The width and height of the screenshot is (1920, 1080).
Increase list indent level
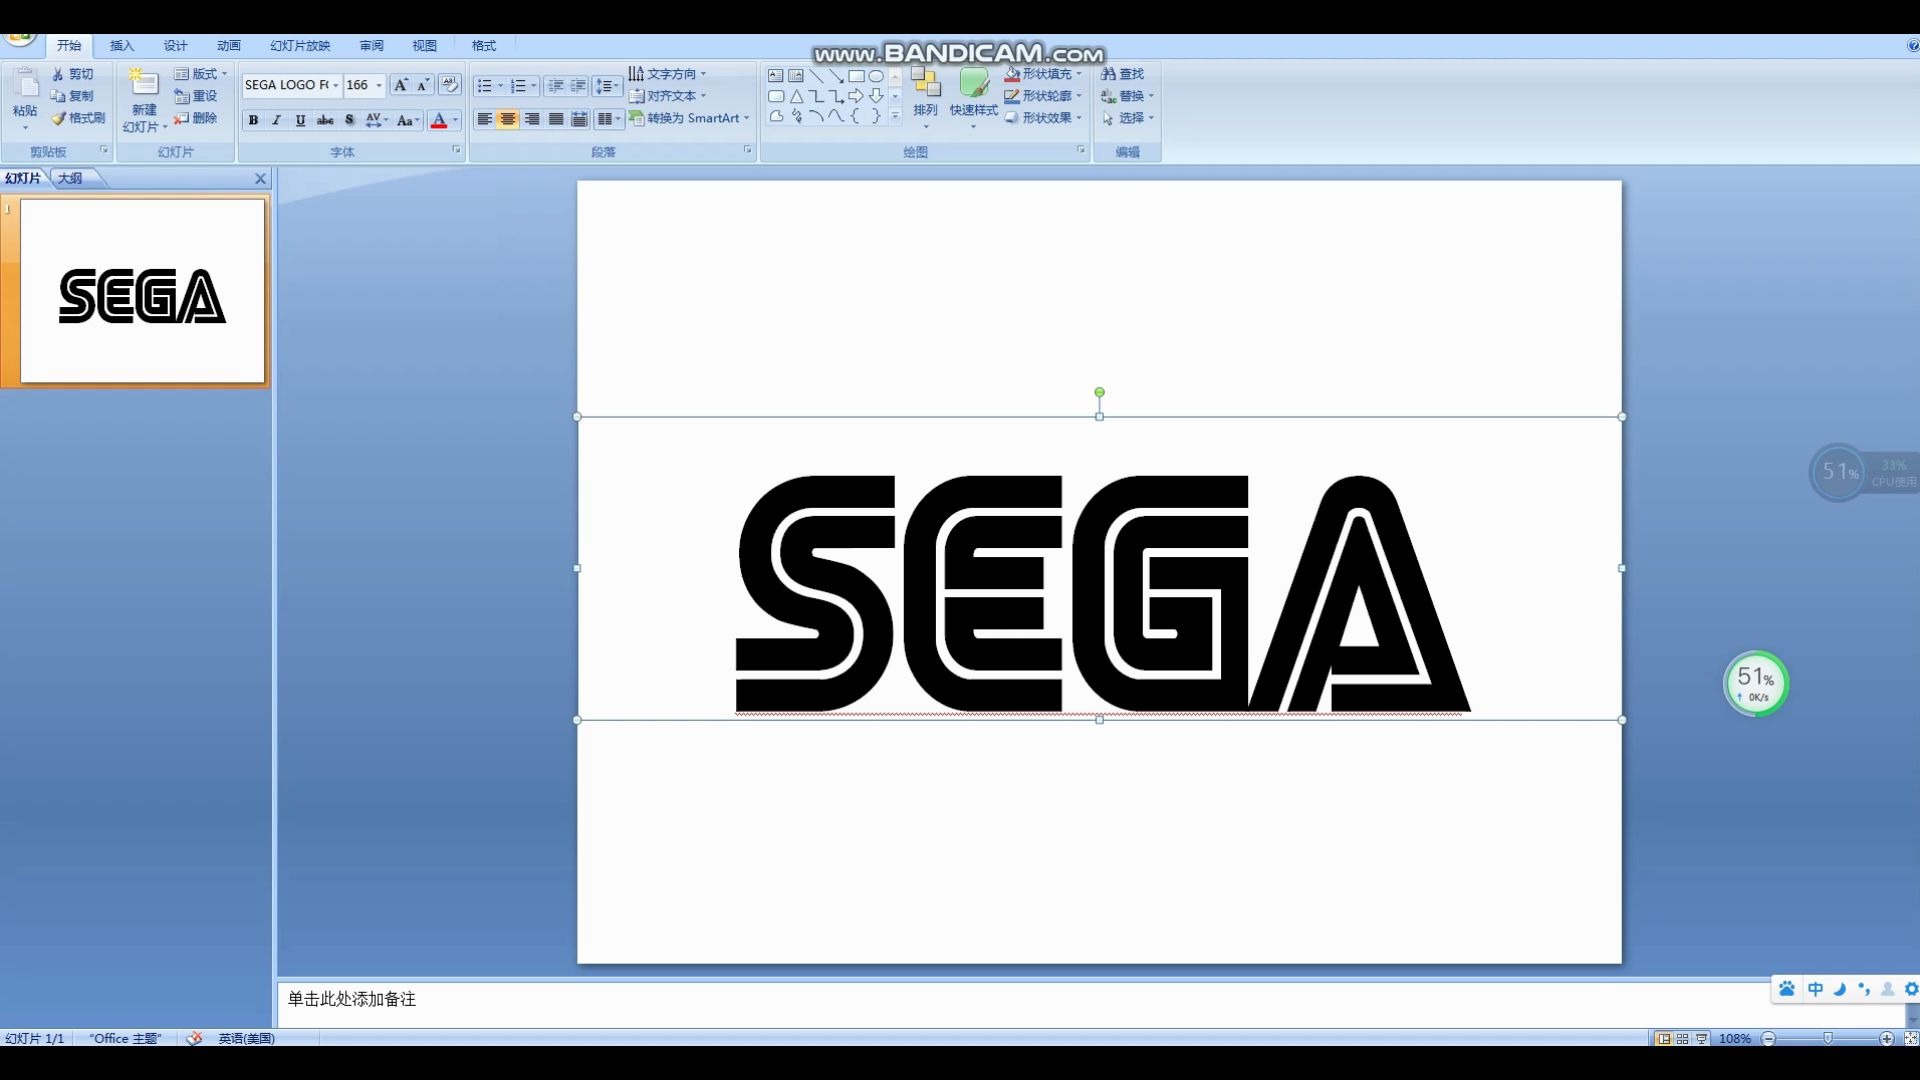pyautogui.click(x=578, y=86)
